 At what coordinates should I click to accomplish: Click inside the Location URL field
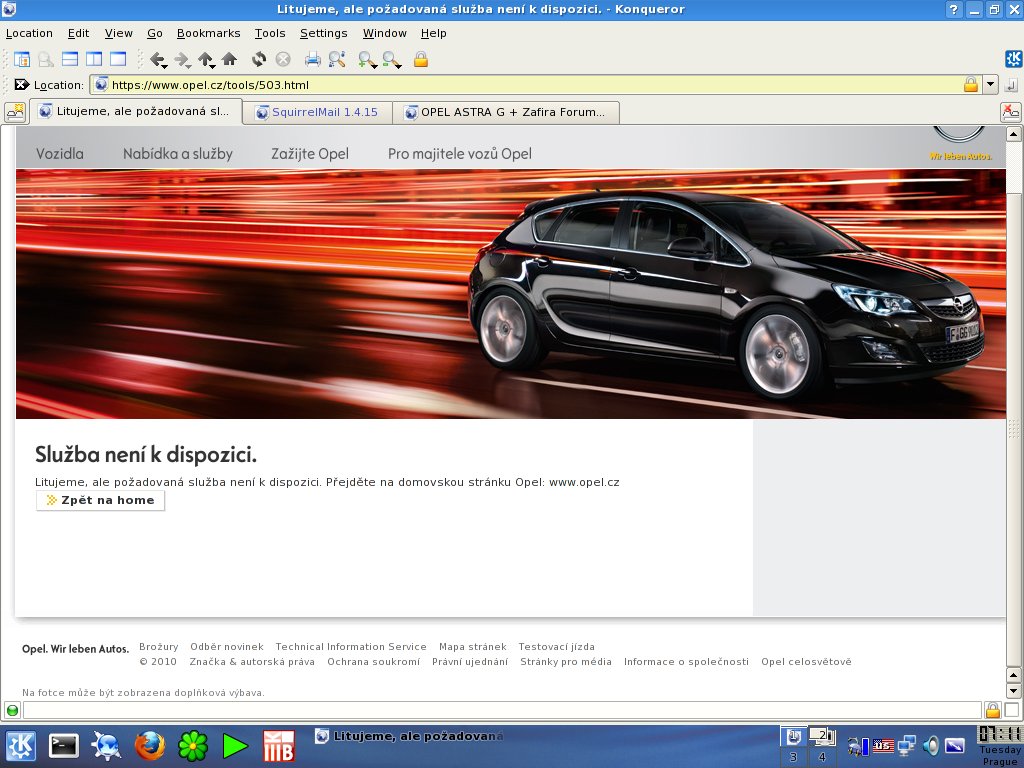[x=530, y=85]
